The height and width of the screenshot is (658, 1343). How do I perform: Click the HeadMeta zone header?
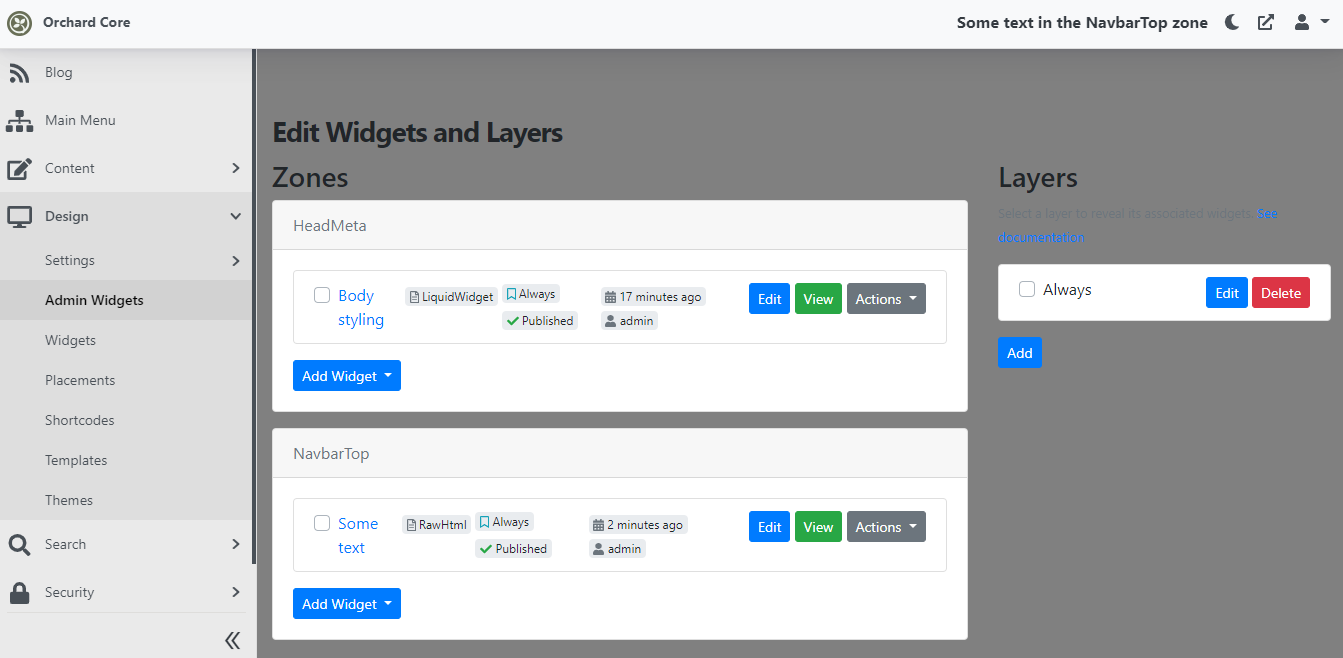point(620,226)
